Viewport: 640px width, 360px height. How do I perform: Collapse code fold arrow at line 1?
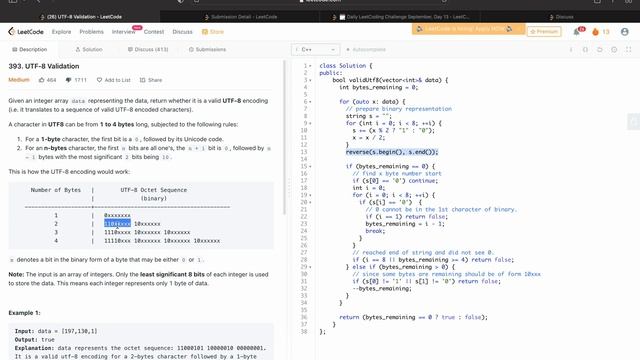310,66
